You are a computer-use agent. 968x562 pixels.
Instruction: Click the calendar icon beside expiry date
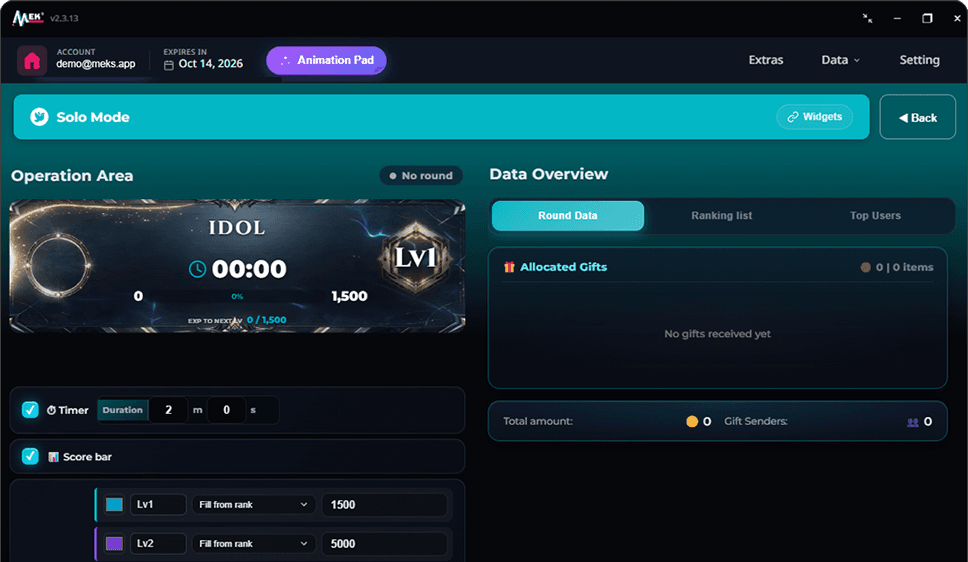tap(169, 64)
